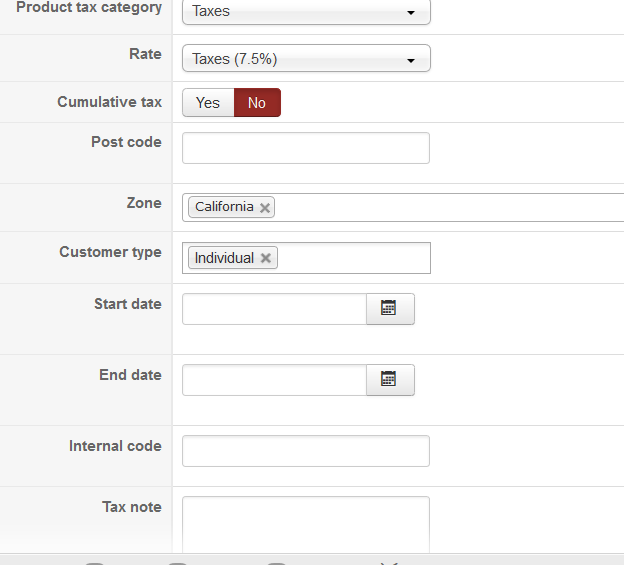Screen dimensions: 624x565
Task: Click the Tax note field label
Action: (x=131, y=507)
